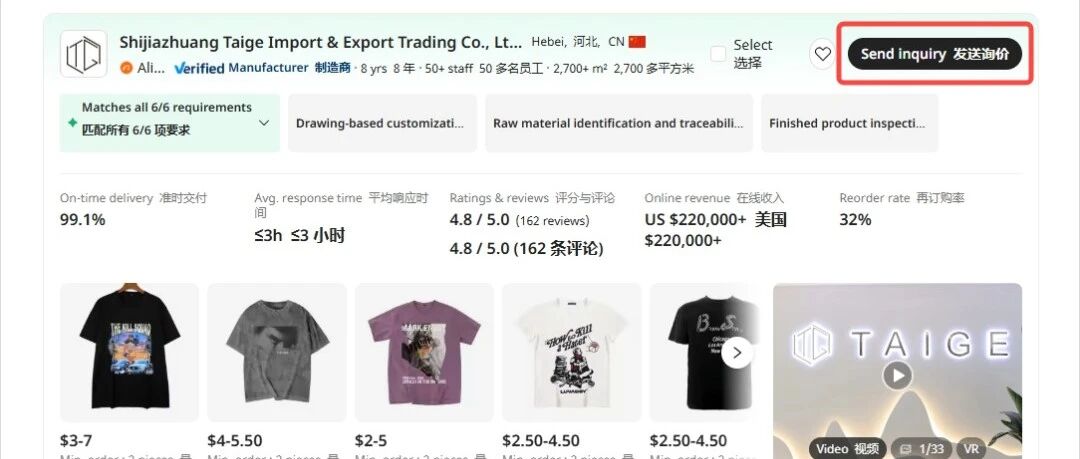The width and height of the screenshot is (1080, 459).
Task: Click the Alibaba orange badge icon
Action: click(x=126, y=68)
